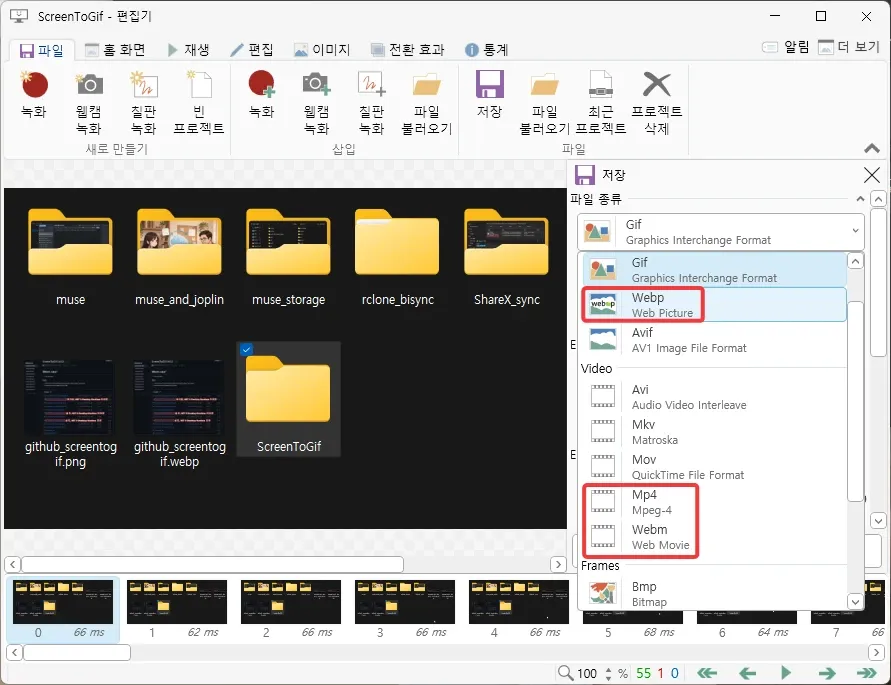
Task: Click 더 보기 extras button
Action: click(x=849, y=47)
